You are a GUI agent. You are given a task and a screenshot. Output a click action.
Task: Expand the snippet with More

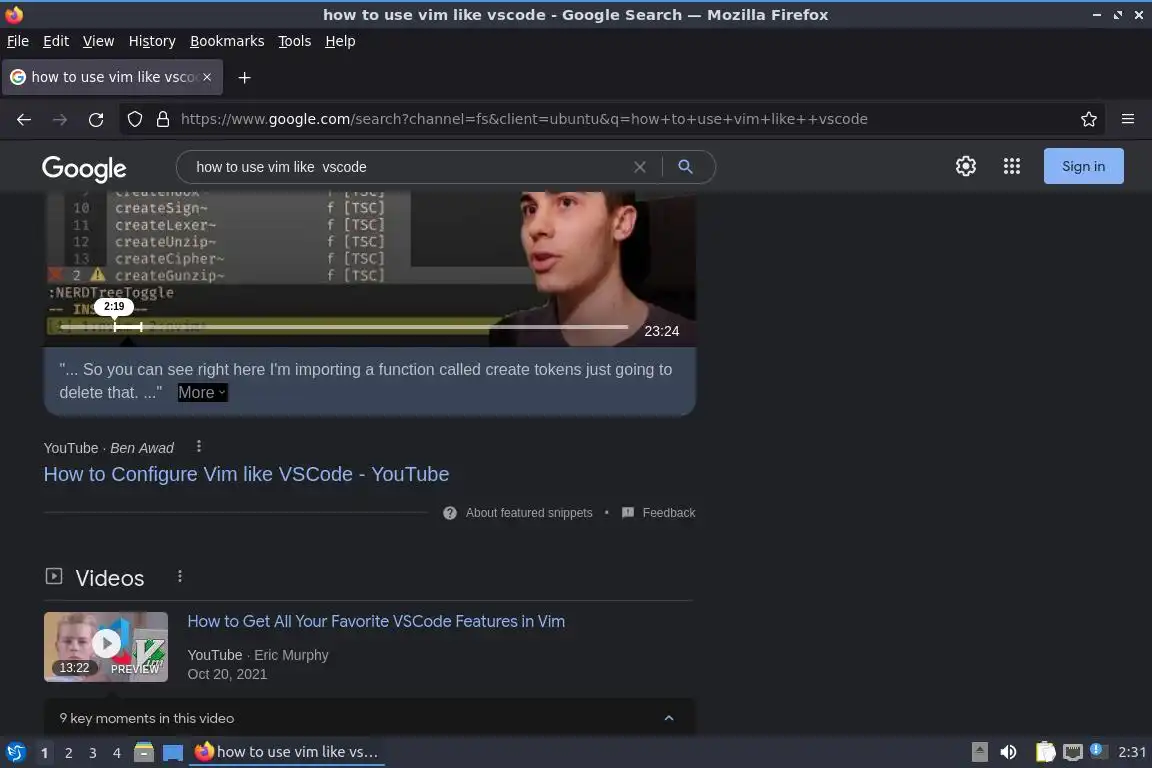202,392
